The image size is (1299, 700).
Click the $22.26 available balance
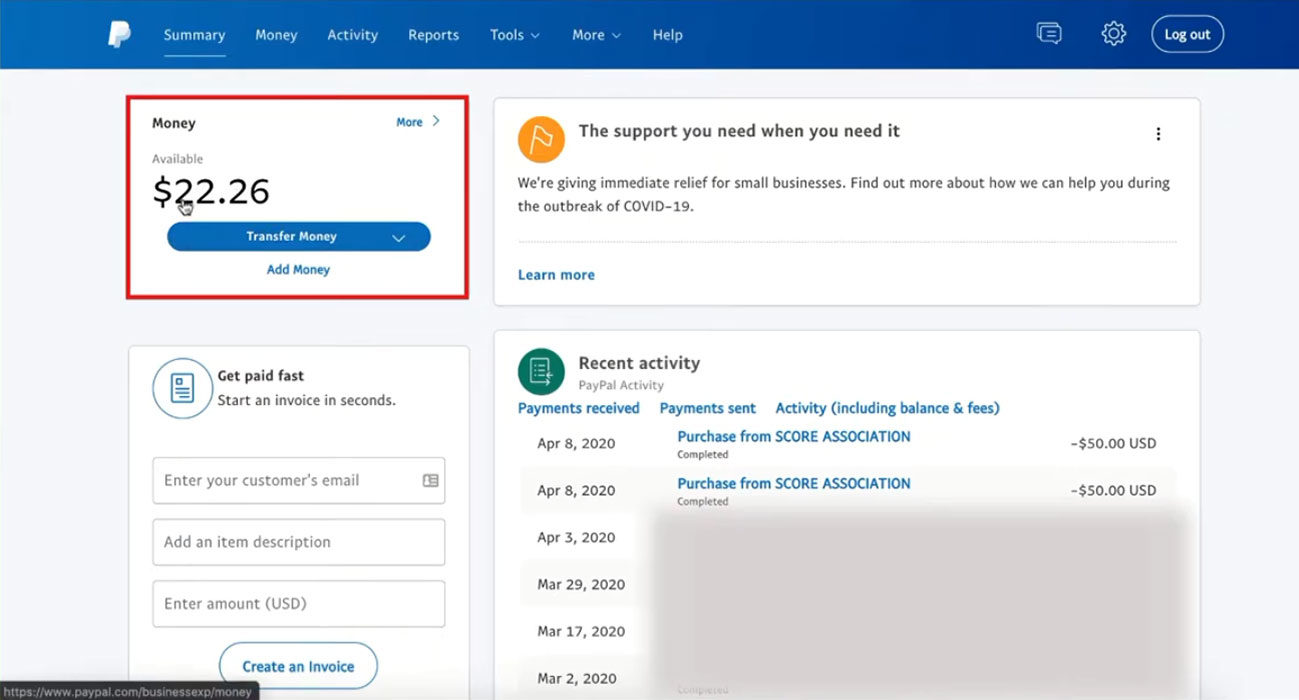(211, 191)
